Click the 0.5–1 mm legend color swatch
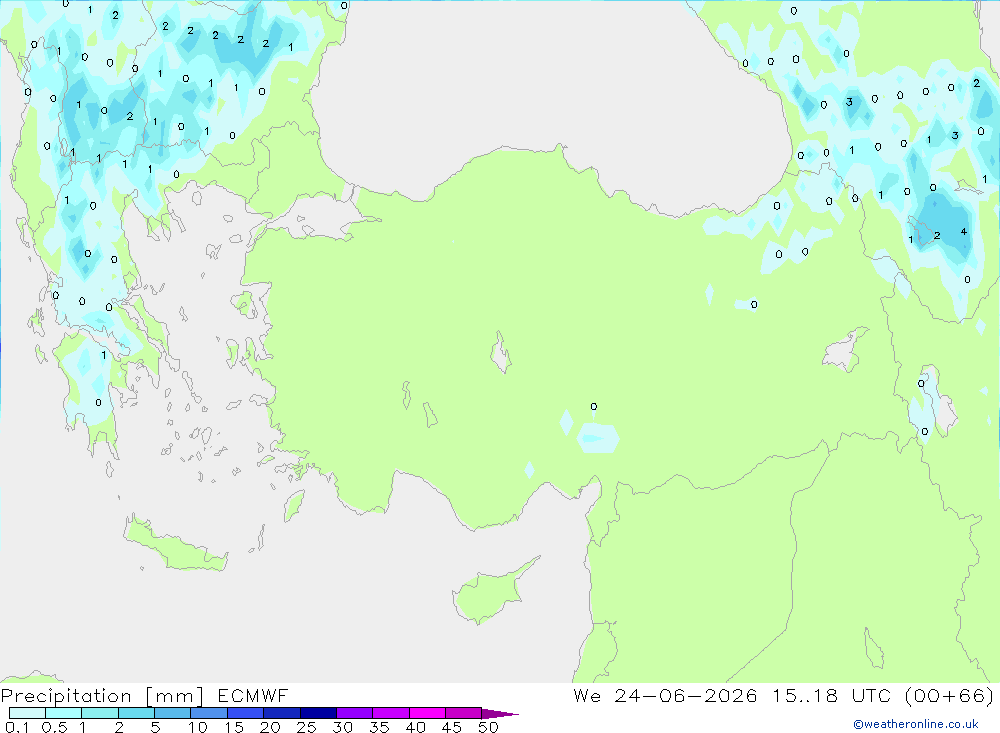 63,713
